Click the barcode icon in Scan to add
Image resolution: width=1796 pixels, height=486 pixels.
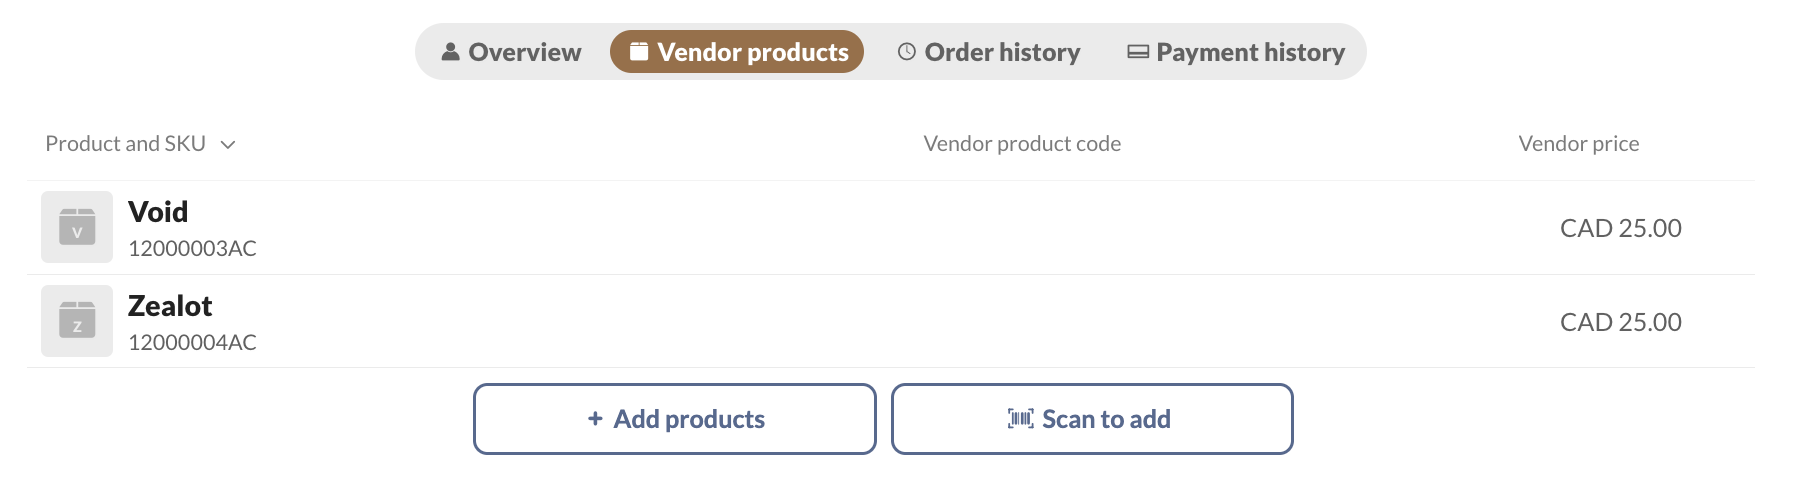tap(1020, 419)
